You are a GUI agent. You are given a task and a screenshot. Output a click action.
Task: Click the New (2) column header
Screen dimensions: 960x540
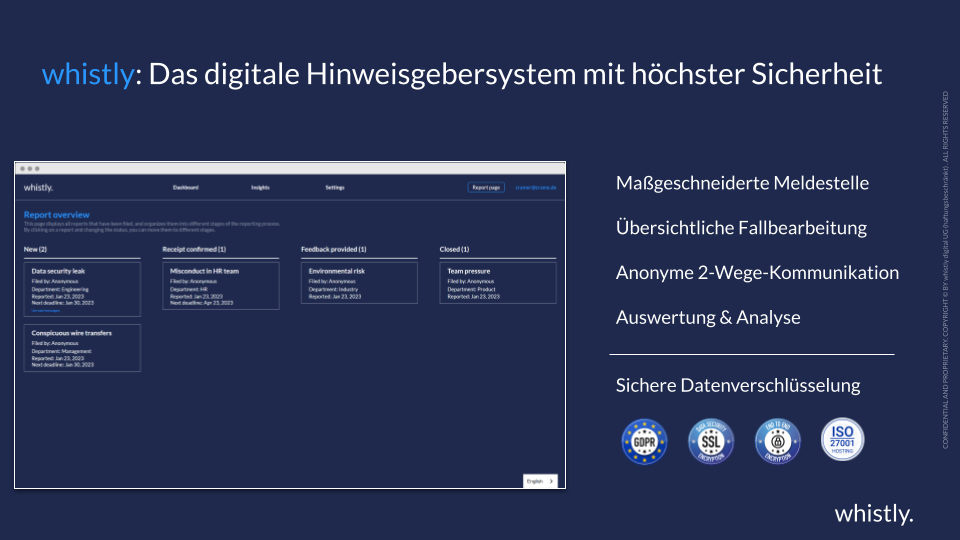click(x=36, y=249)
